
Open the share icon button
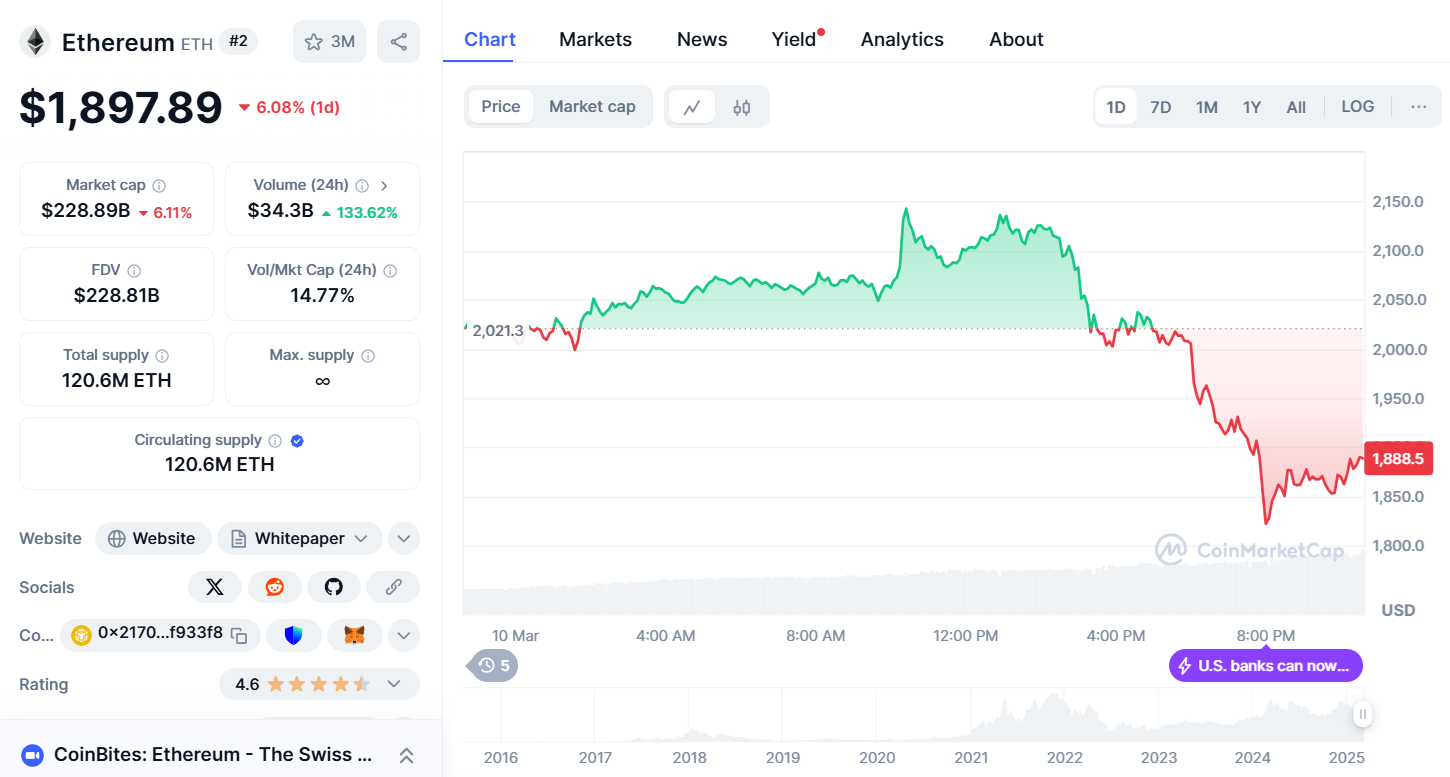tap(398, 42)
